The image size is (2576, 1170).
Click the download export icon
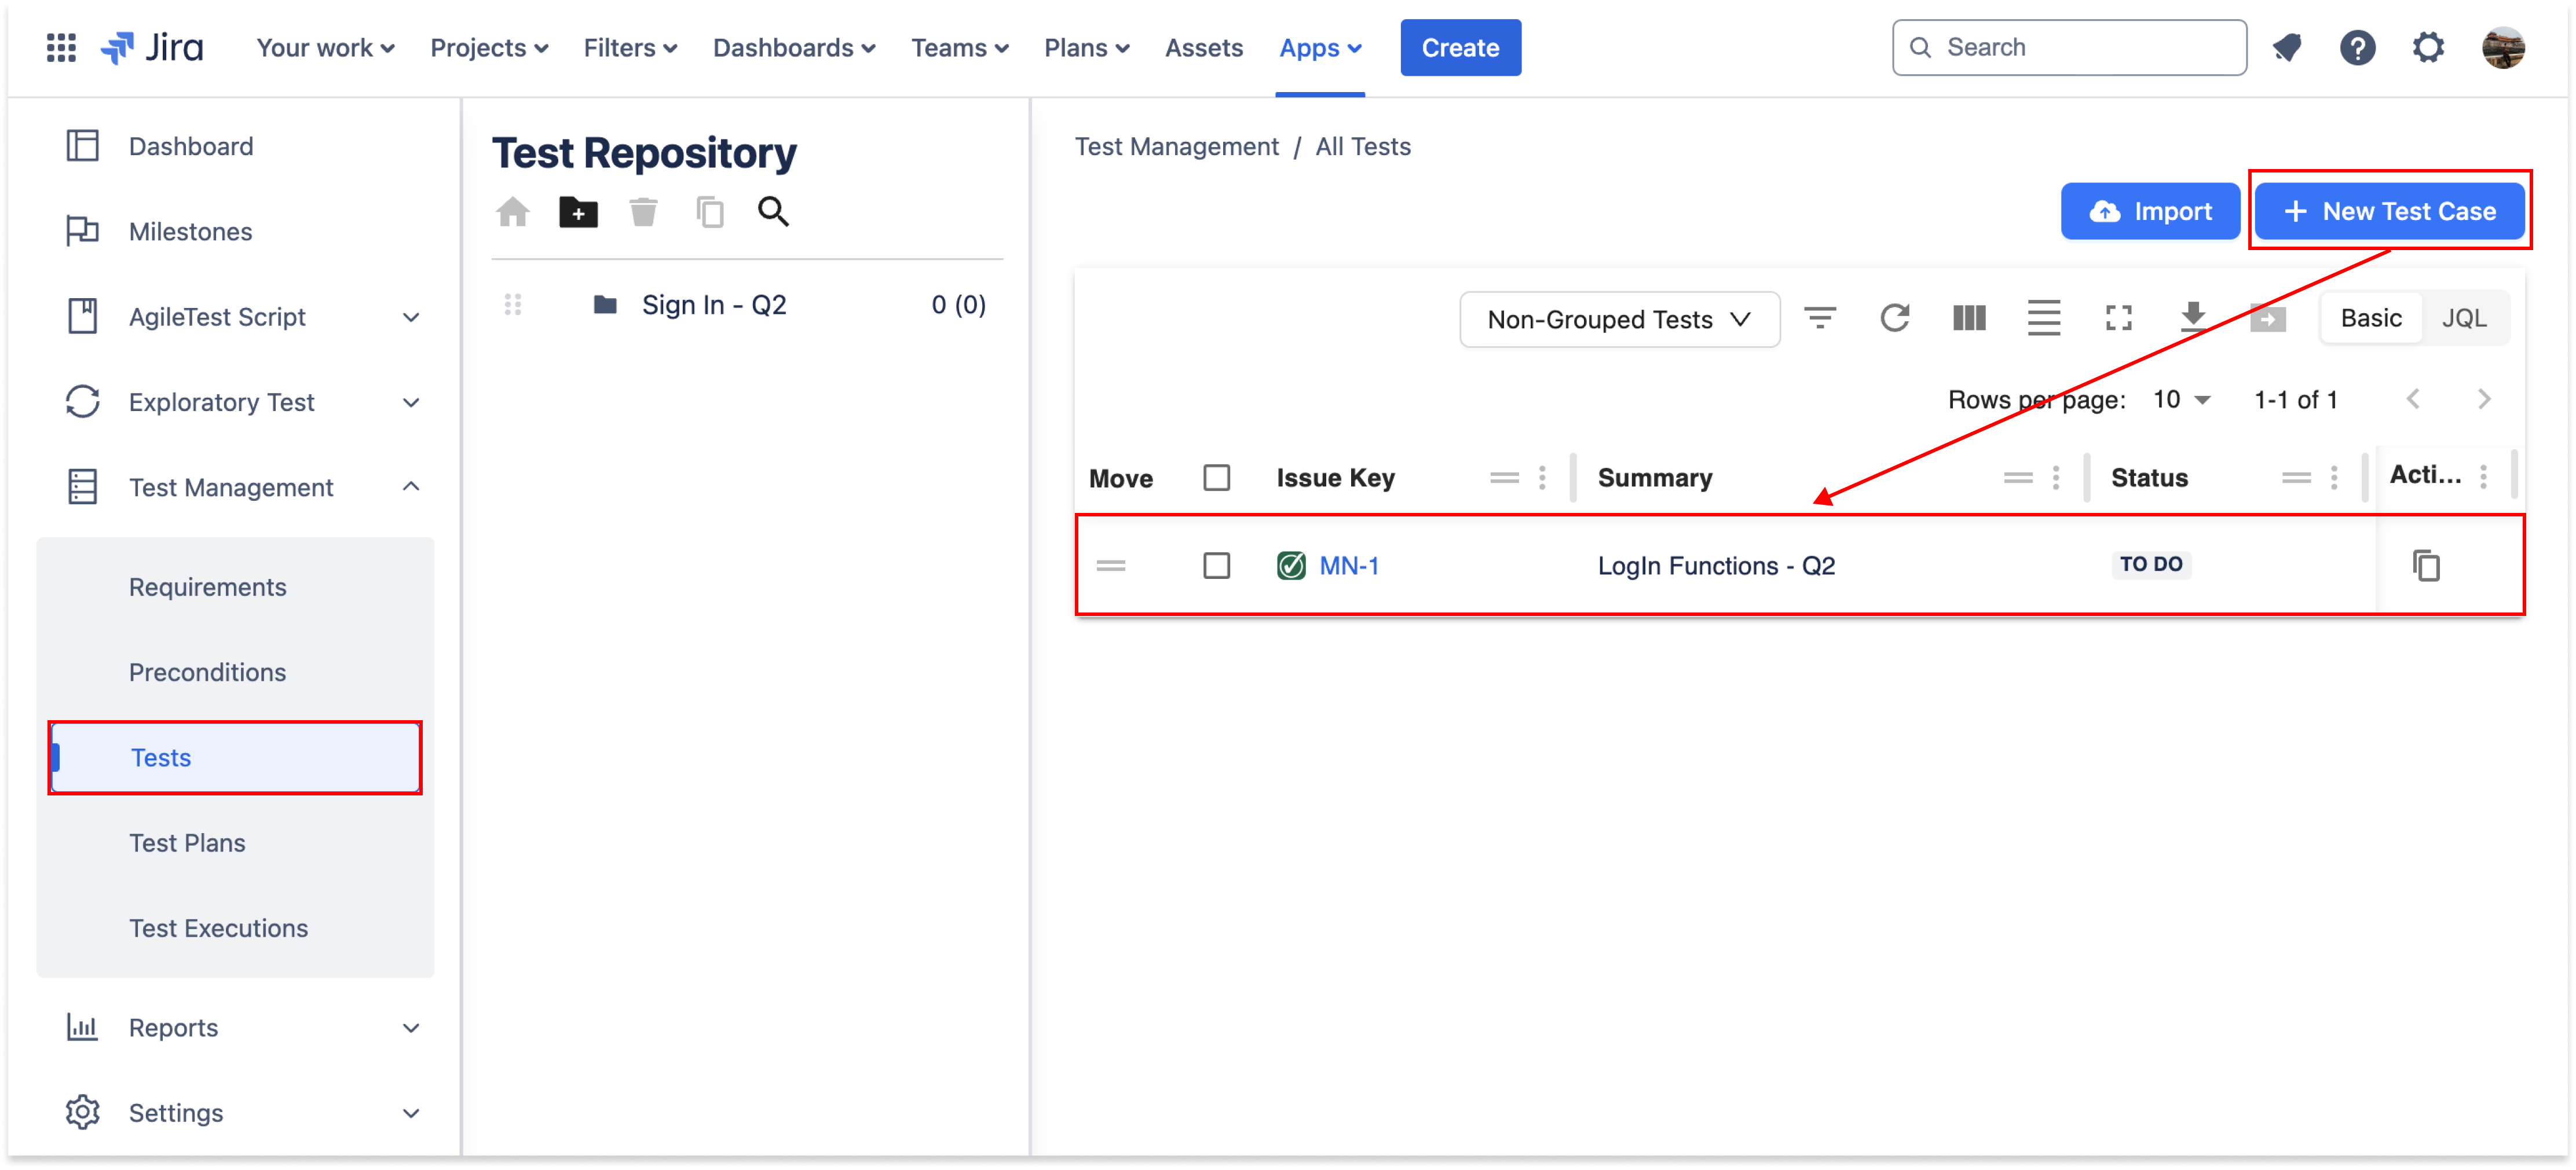[2193, 319]
